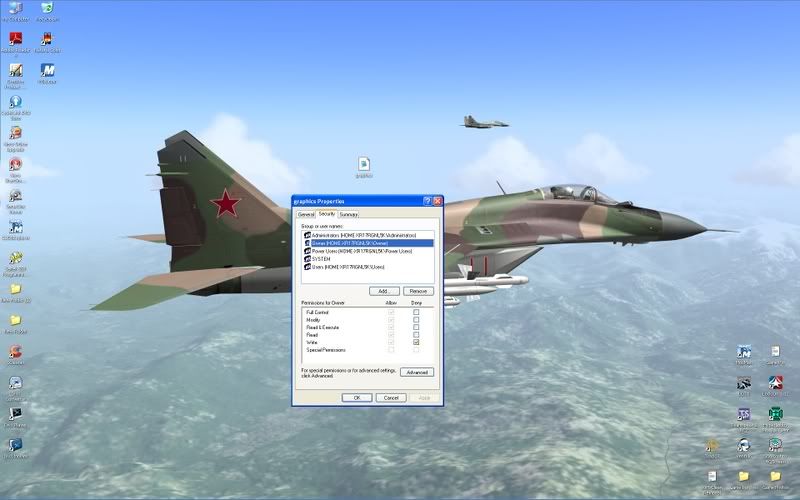Screen dimensions: 800x500
Task: Open the Advanced permissions settings button
Action: (x=417, y=372)
